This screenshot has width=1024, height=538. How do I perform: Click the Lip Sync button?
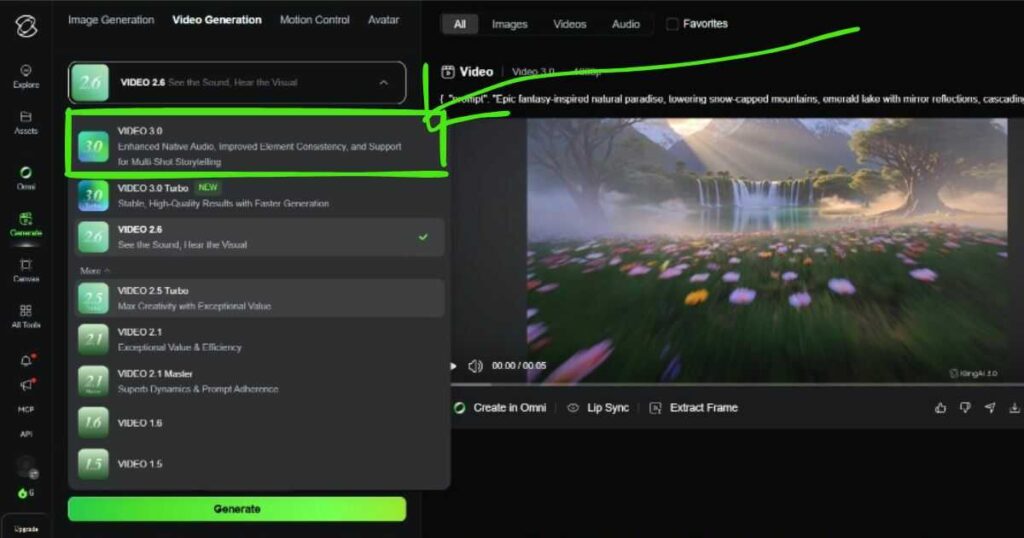point(598,407)
